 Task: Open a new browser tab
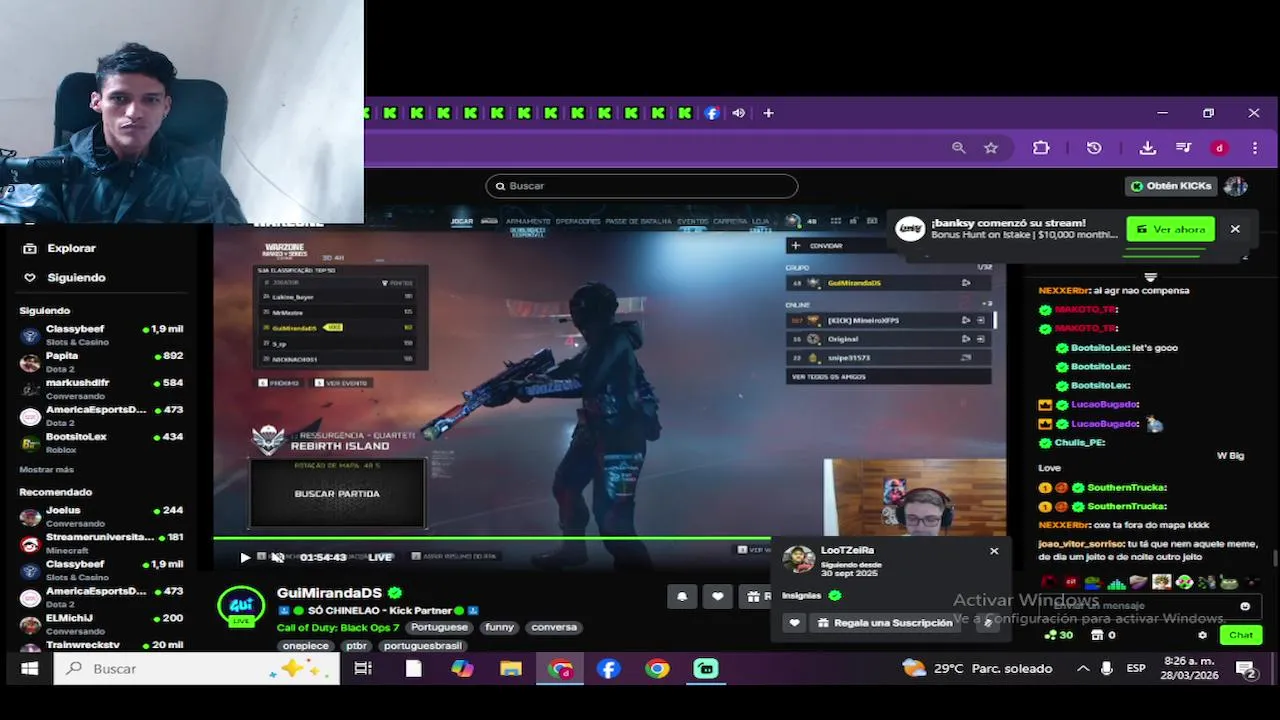pos(768,113)
